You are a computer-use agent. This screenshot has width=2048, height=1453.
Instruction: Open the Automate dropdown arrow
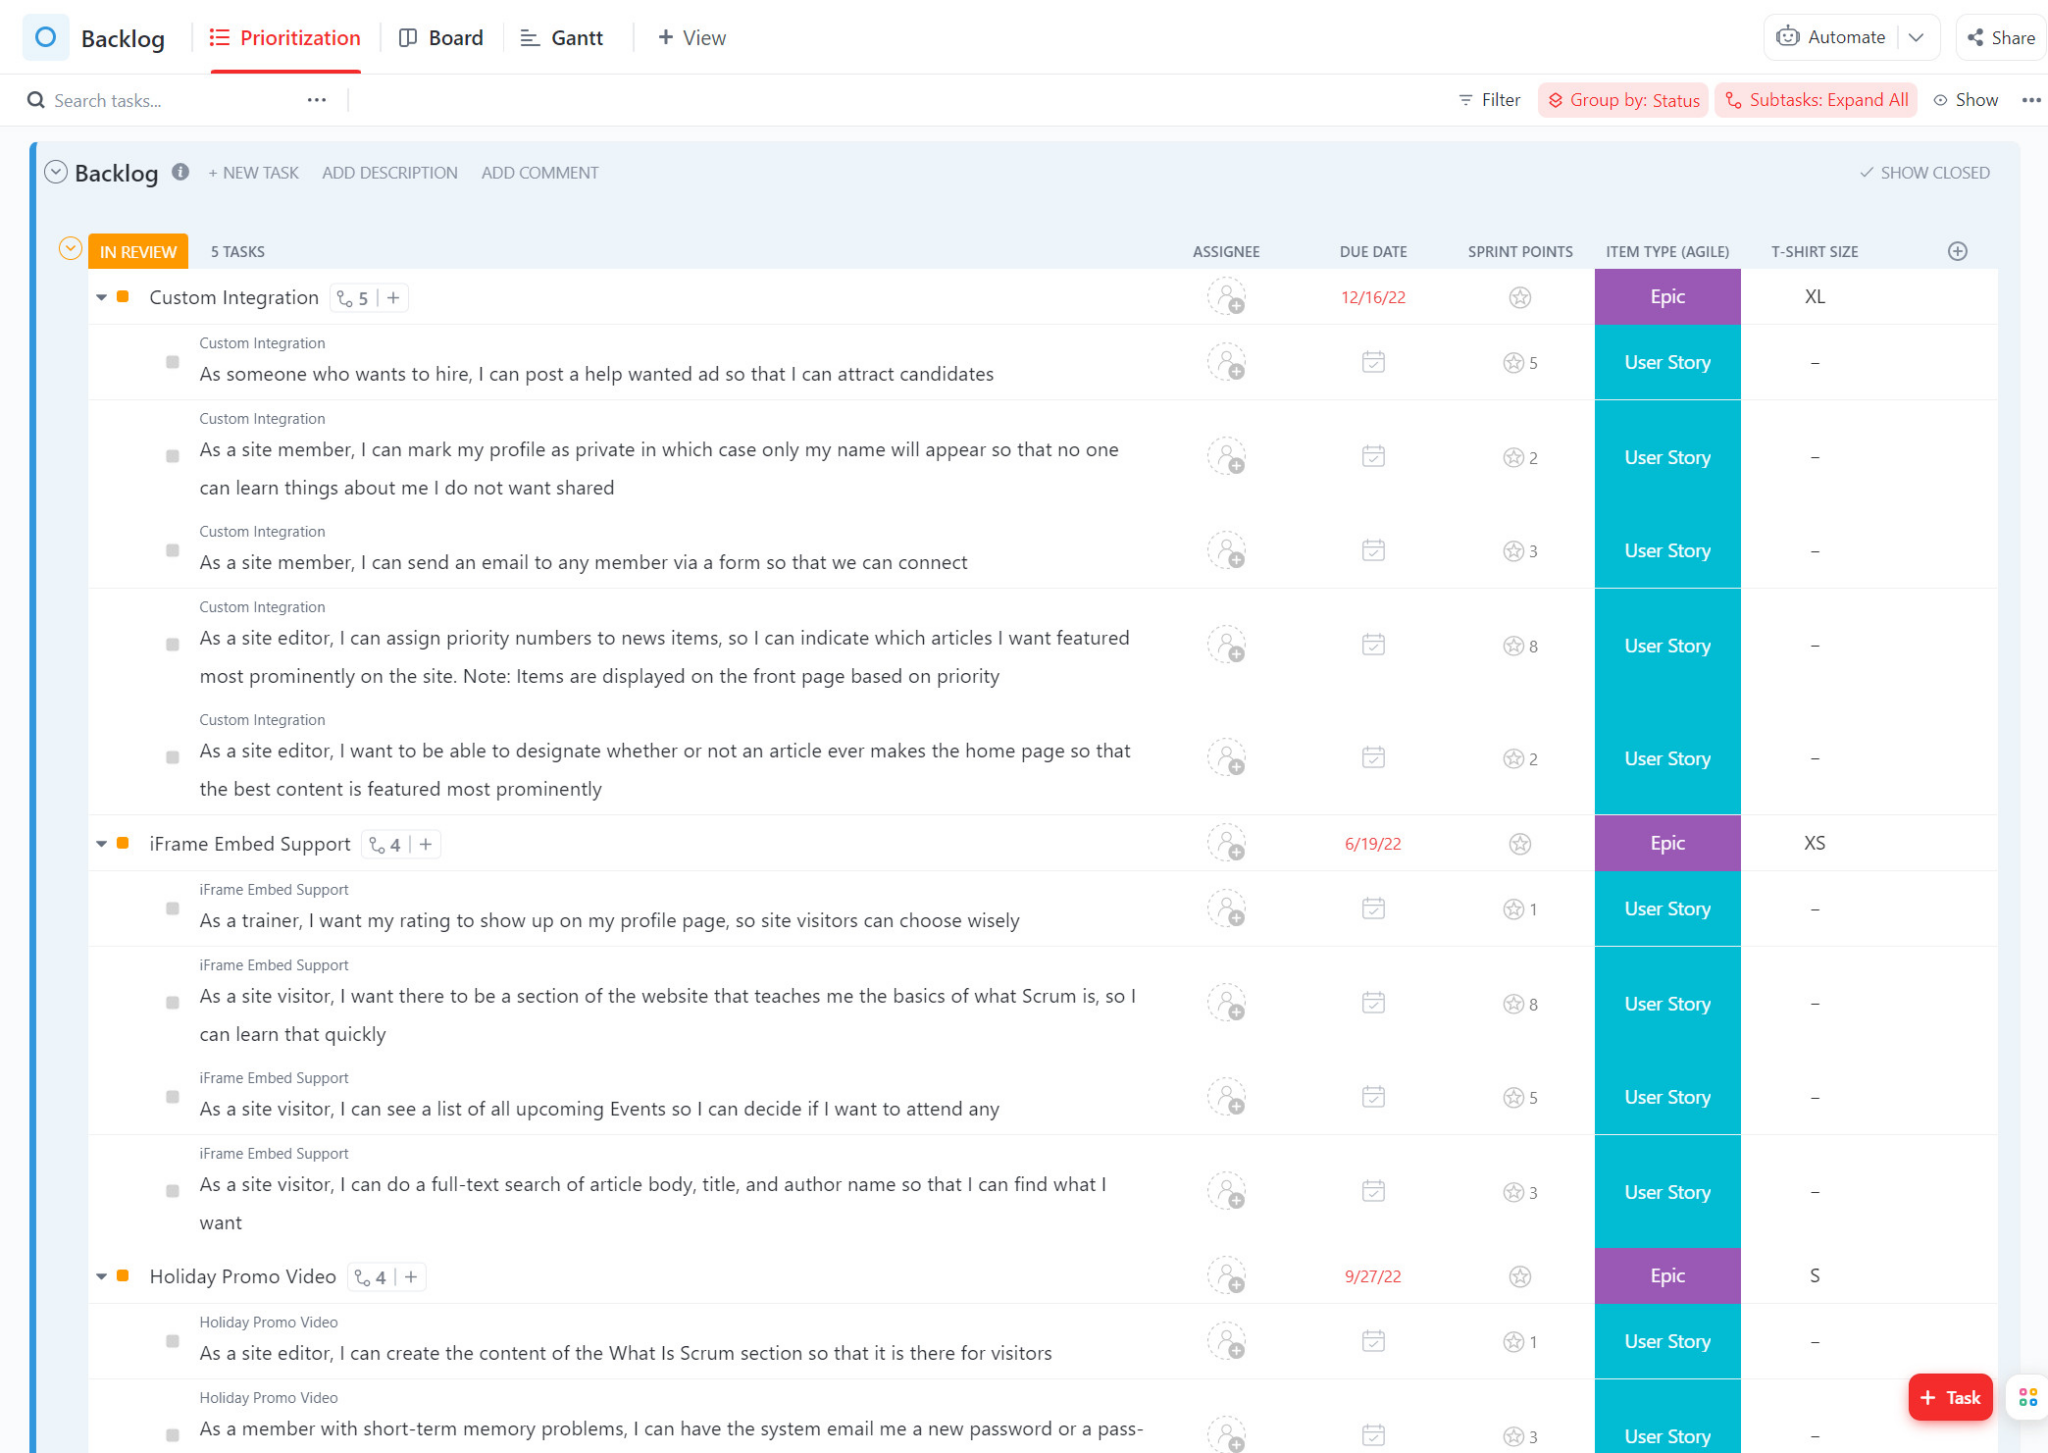pos(1915,36)
